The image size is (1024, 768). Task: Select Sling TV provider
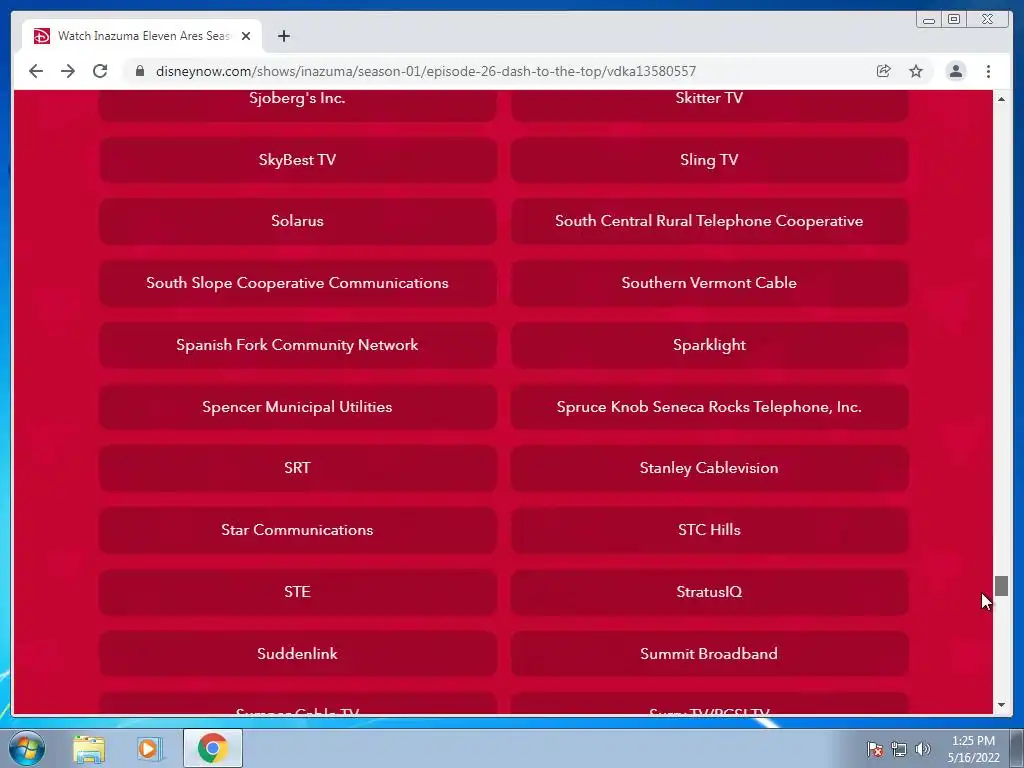pos(709,160)
